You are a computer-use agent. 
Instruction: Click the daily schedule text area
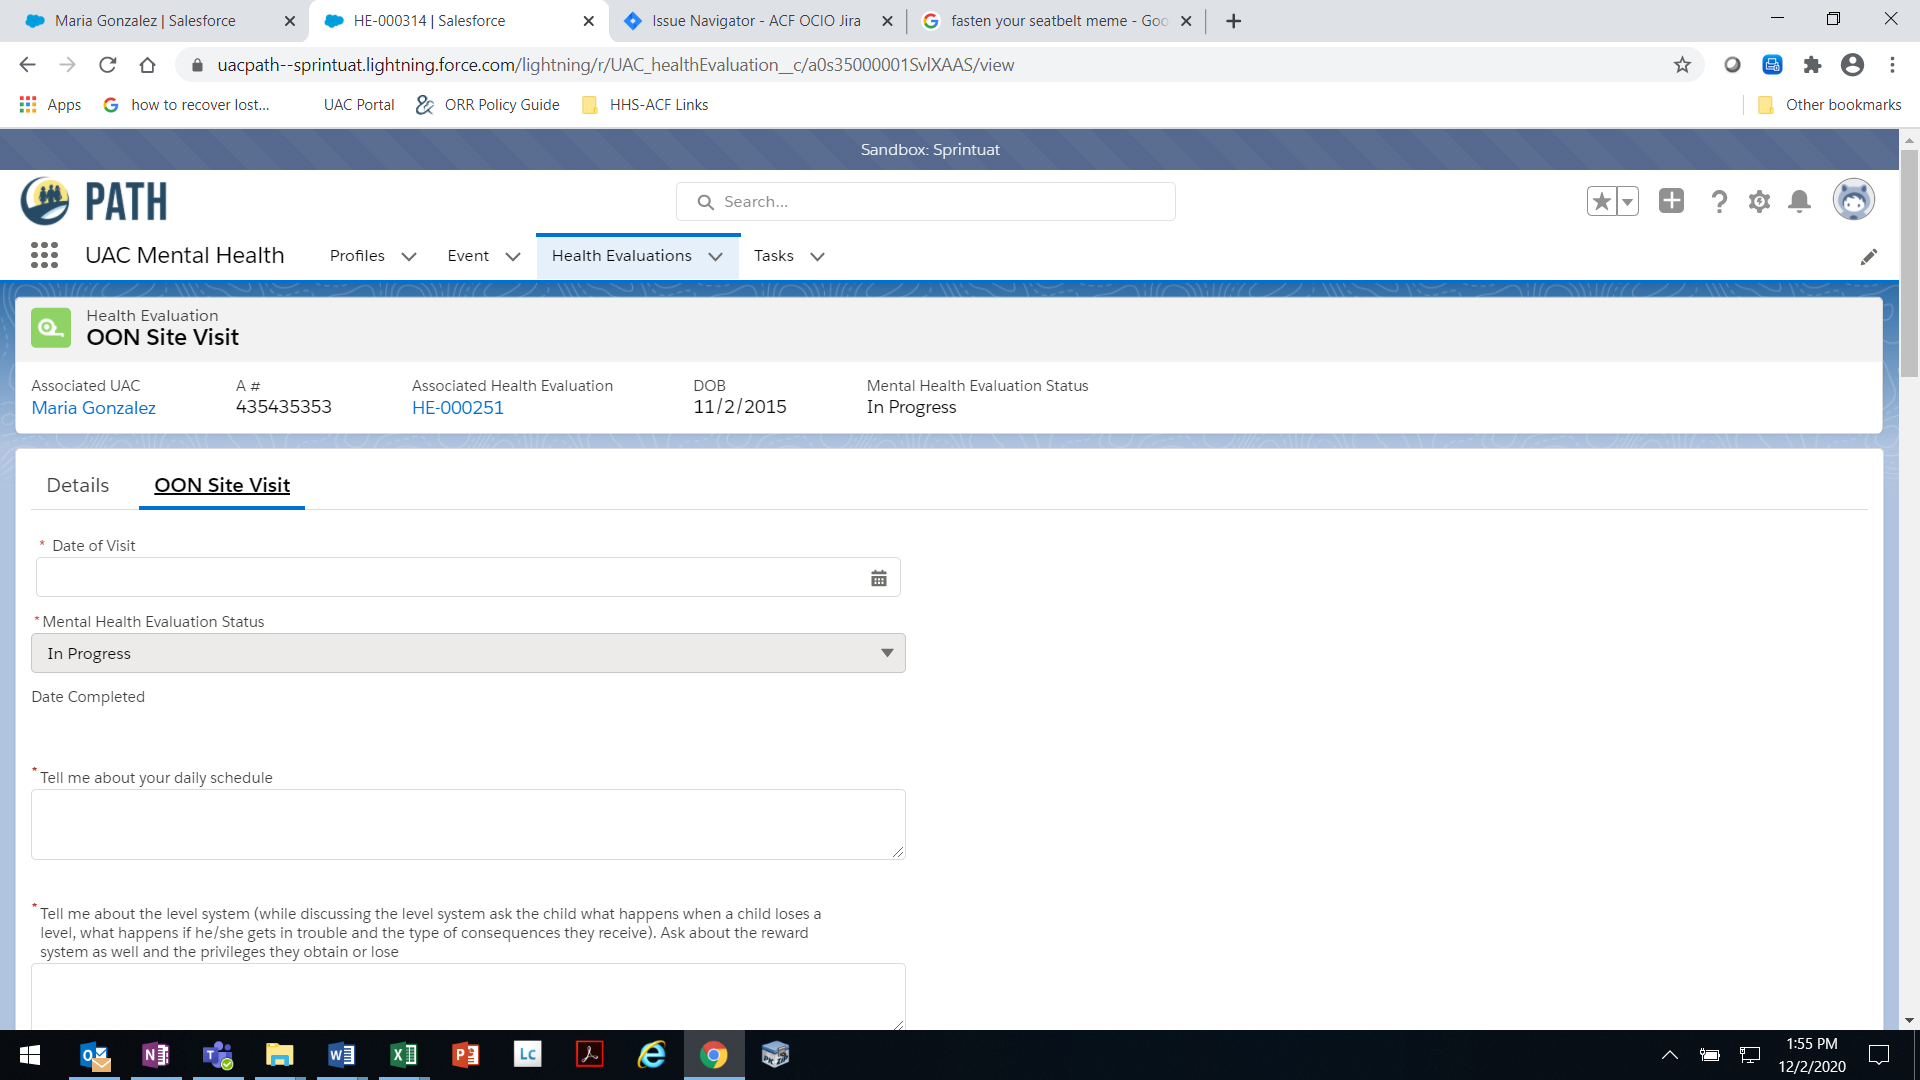coord(468,824)
